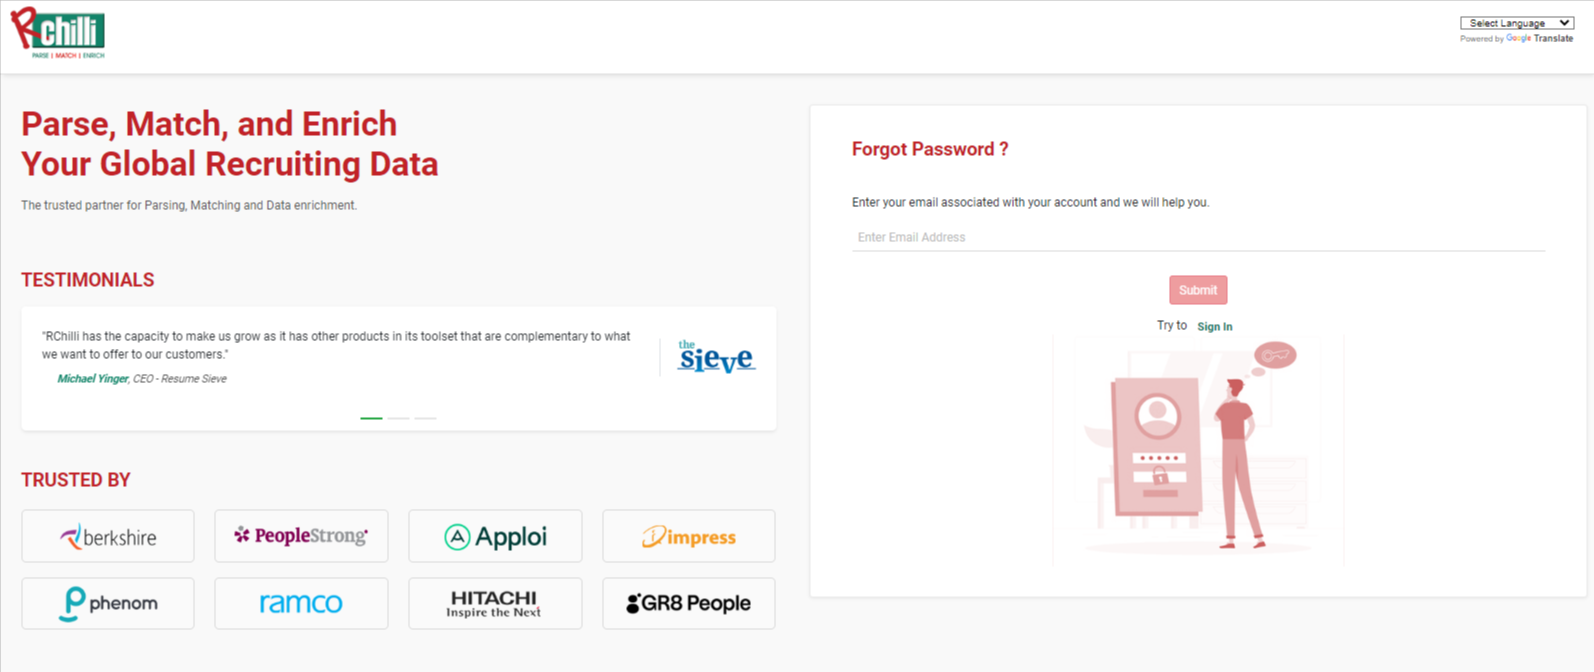Switch to the third testimonial slide indicator
The width and height of the screenshot is (1594, 672).
pyautogui.click(x=425, y=418)
